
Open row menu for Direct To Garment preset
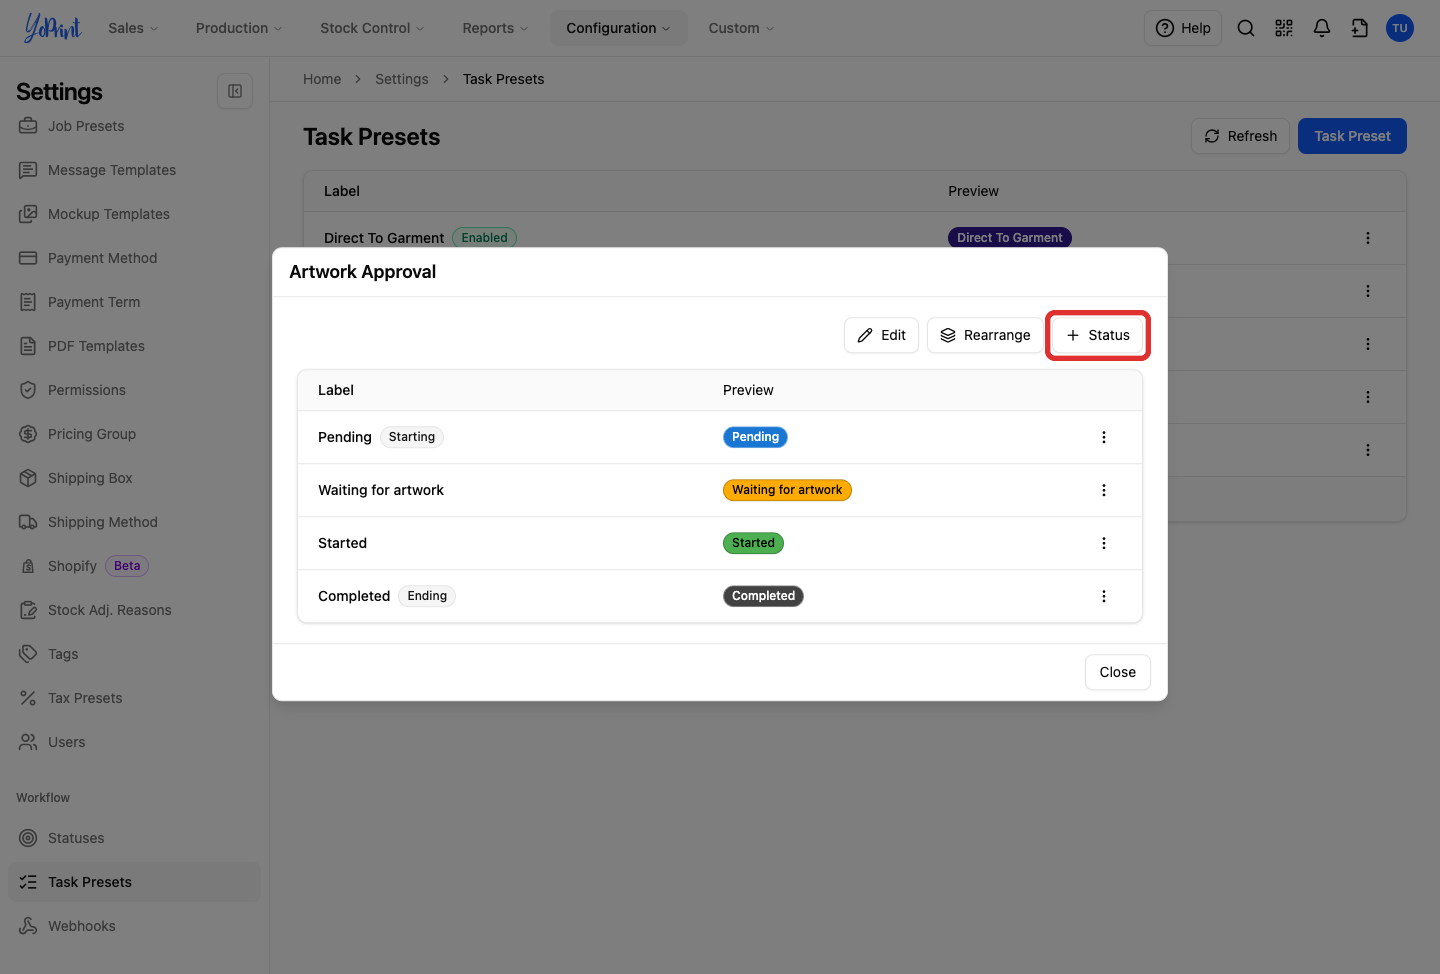pyautogui.click(x=1368, y=238)
